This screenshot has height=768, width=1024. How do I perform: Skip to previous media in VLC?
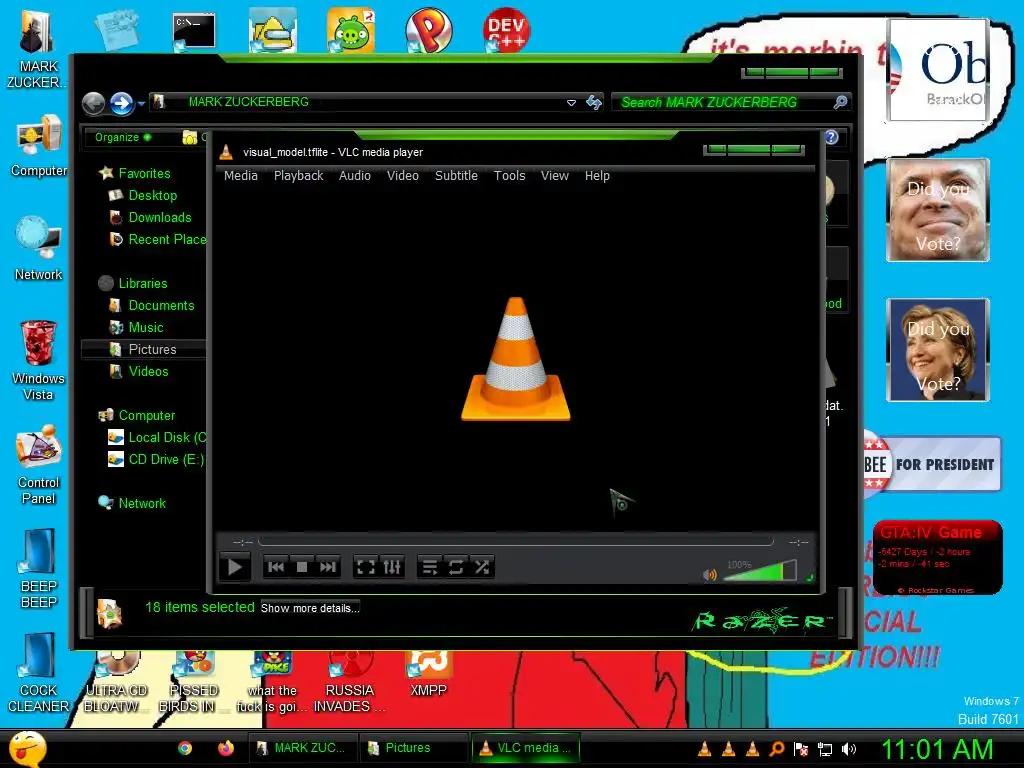click(276, 567)
